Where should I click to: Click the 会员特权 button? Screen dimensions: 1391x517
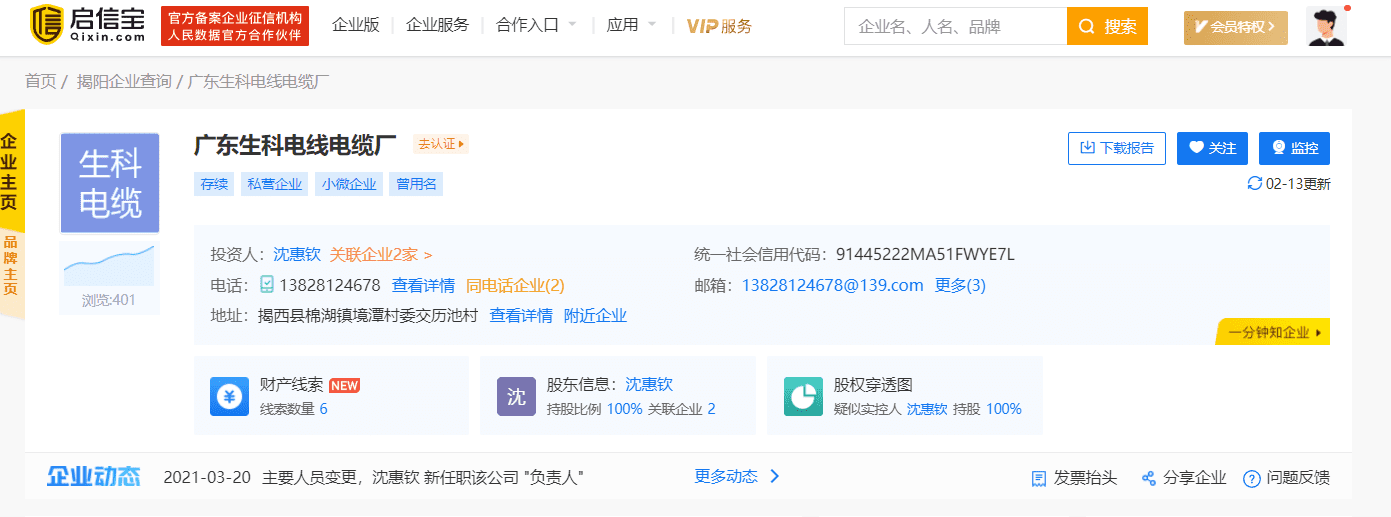(x=1236, y=27)
